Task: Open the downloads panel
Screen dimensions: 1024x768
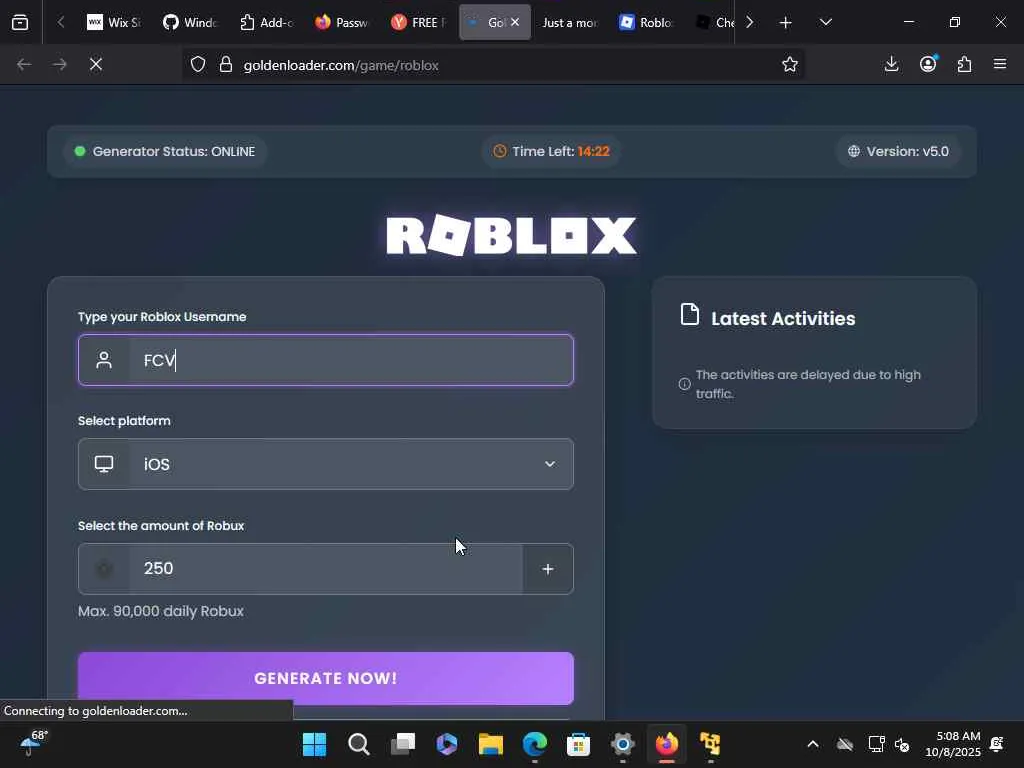Action: (891, 64)
